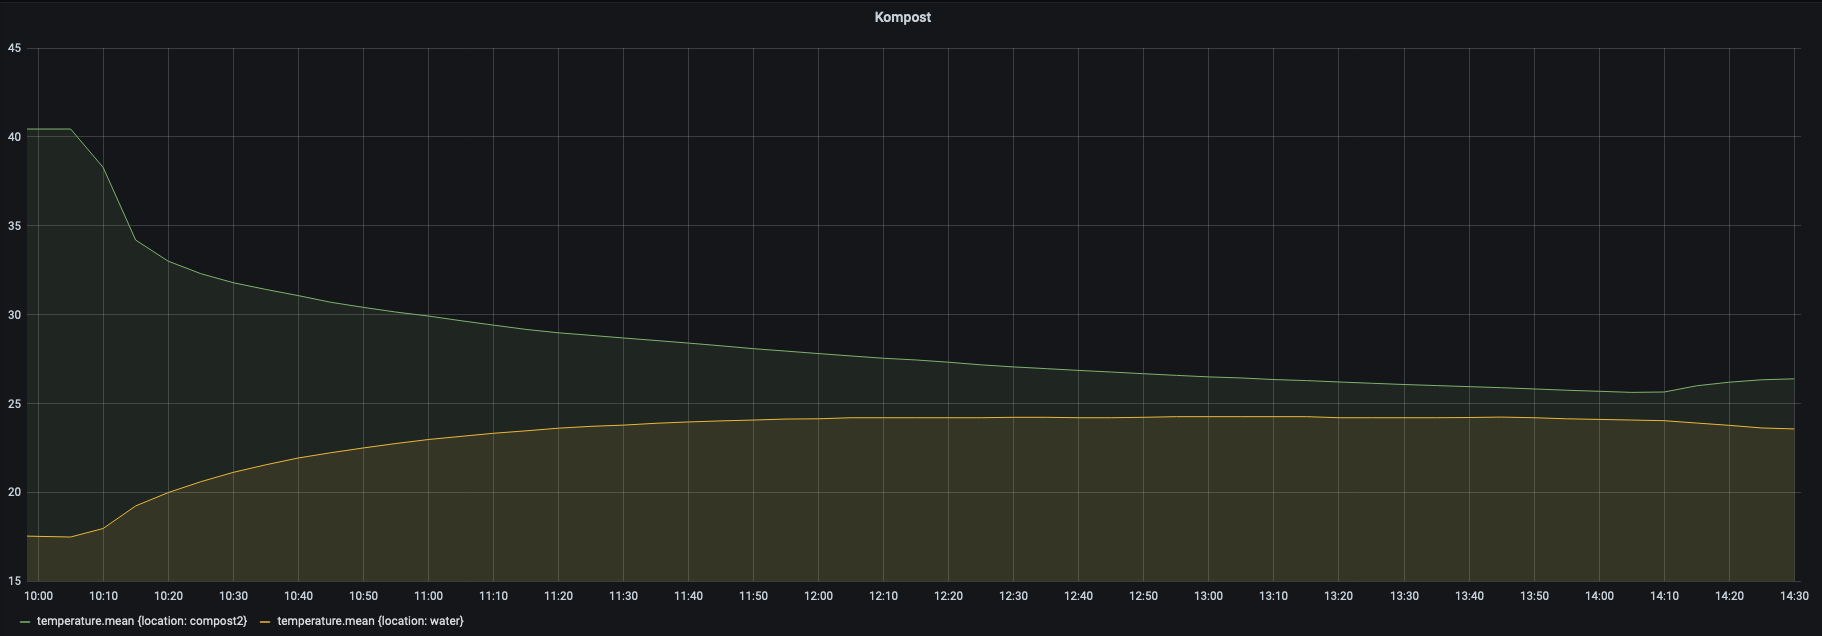Image resolution: width=1822 pixels, height=636 pixels.
Task: Select the 12:00 time axis label
Action: [818, 596]
